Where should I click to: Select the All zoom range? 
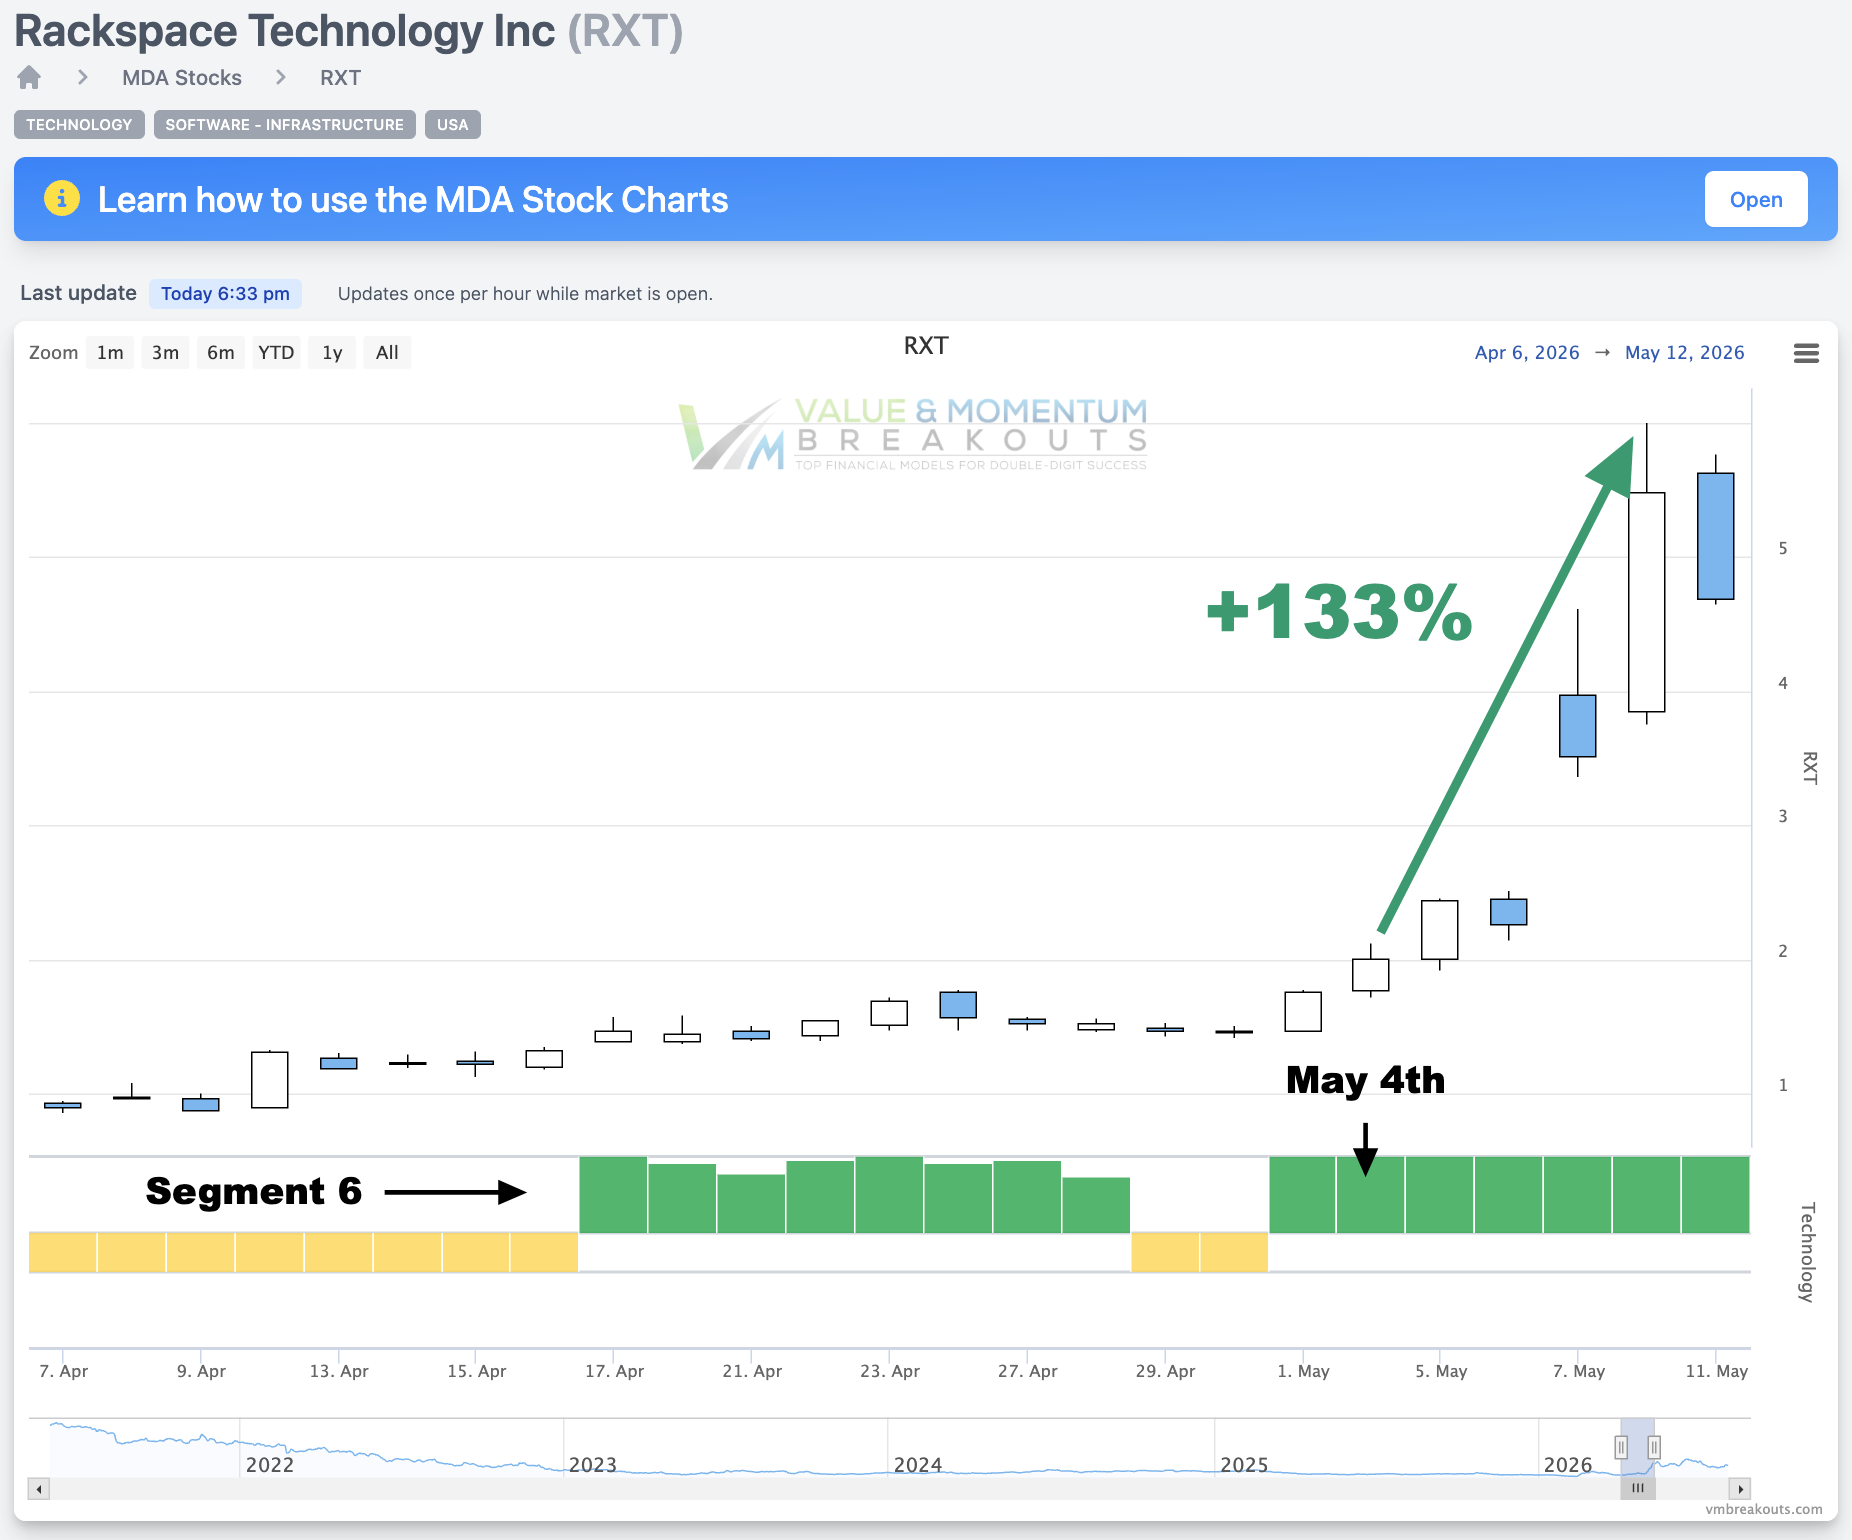pos(387,352)
